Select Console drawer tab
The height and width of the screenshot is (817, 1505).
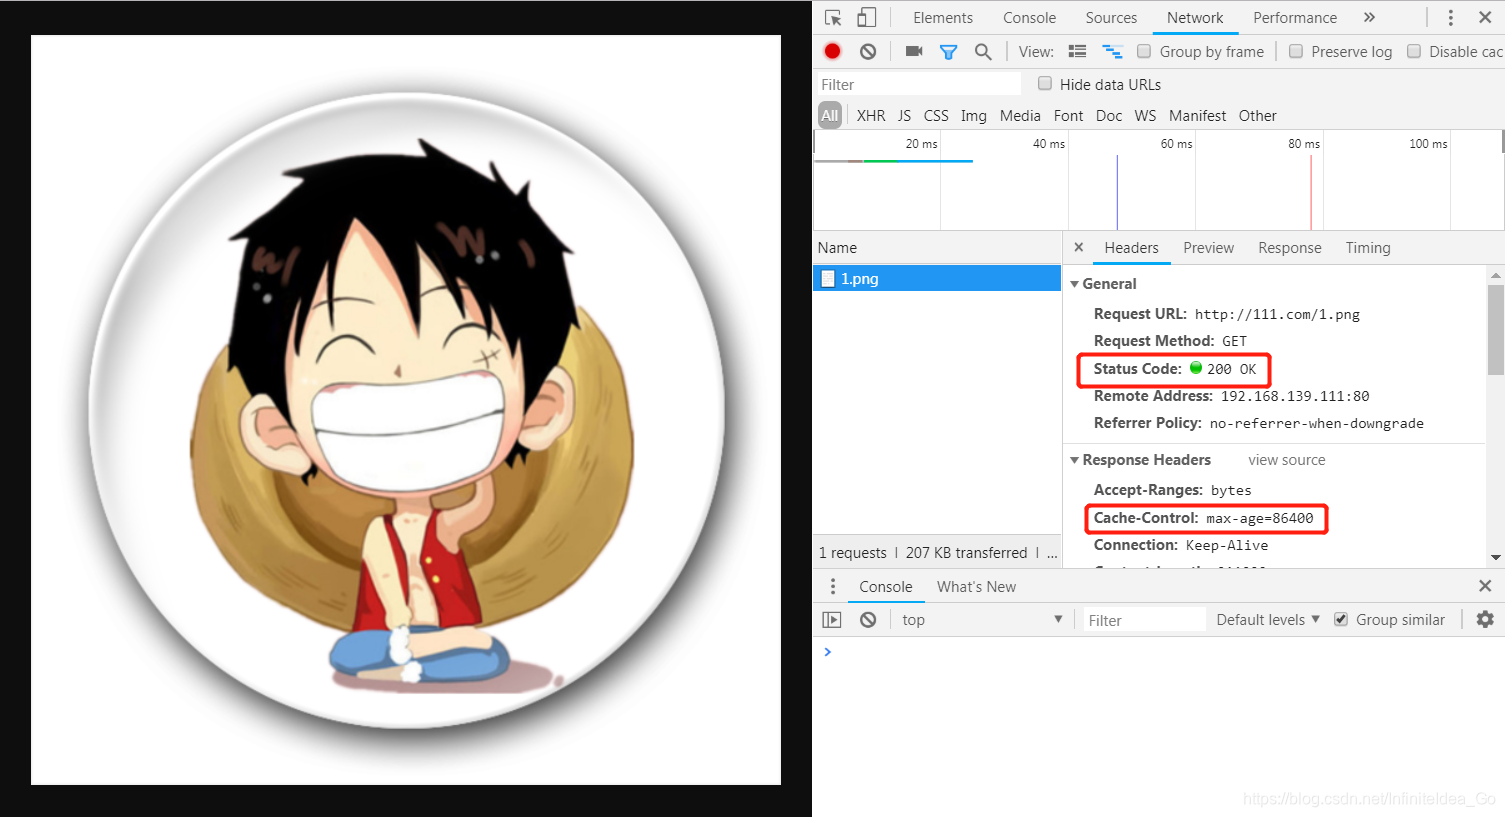tap(886, 587)
